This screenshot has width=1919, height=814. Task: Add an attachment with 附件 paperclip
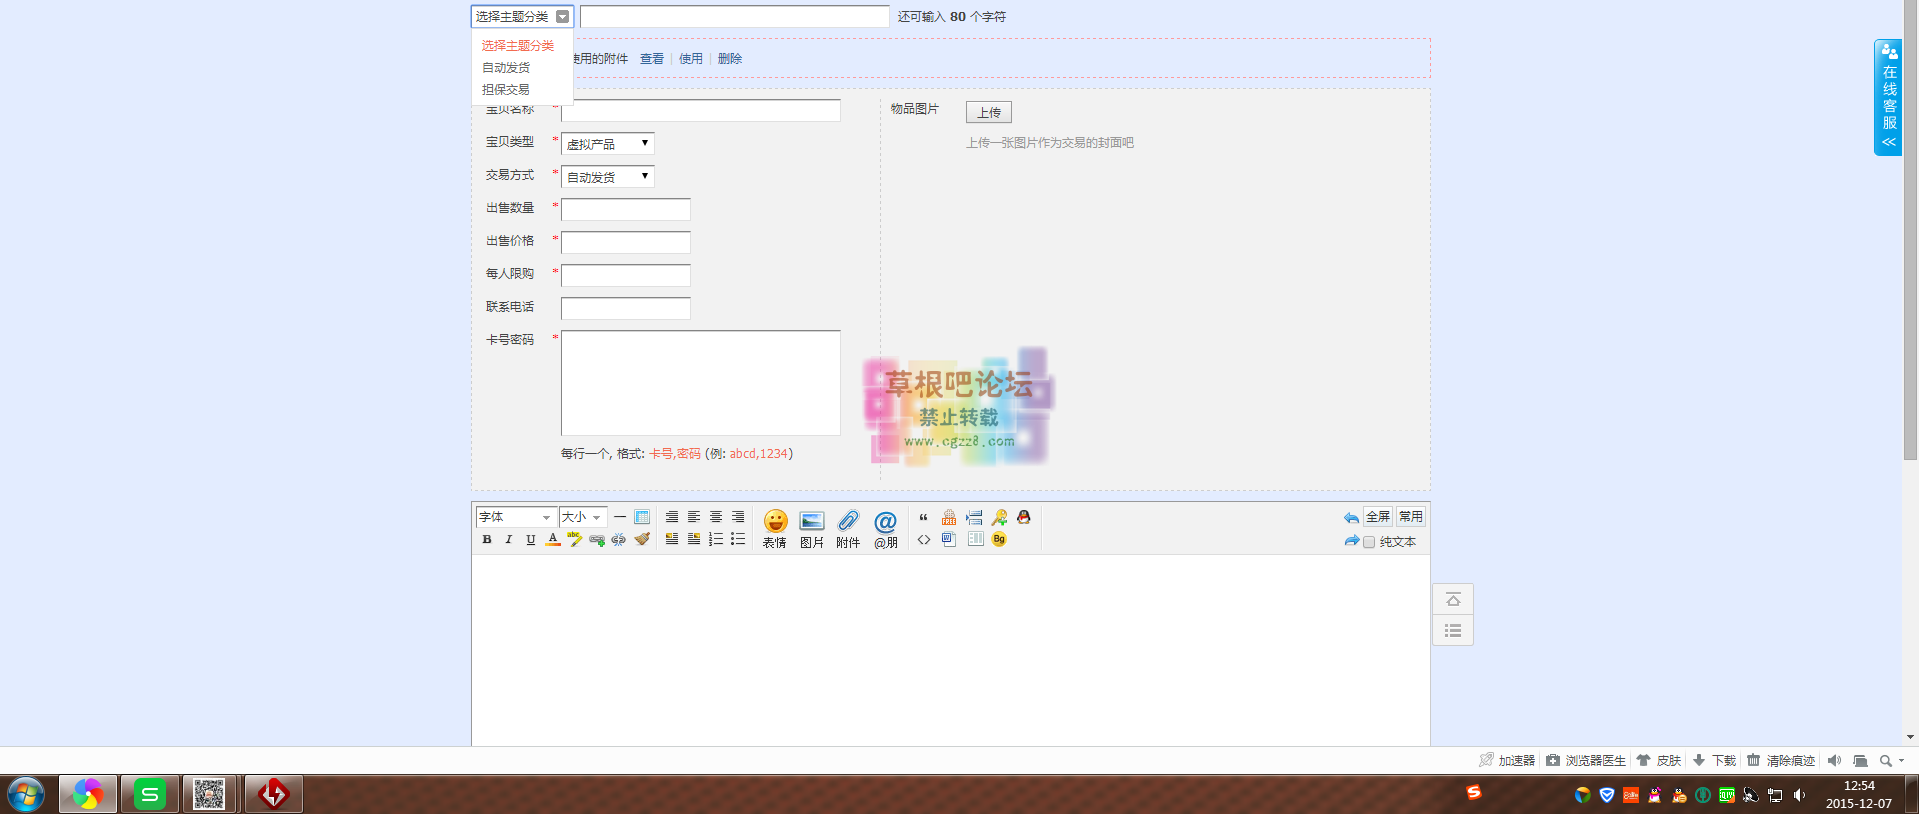click(848, 529)
